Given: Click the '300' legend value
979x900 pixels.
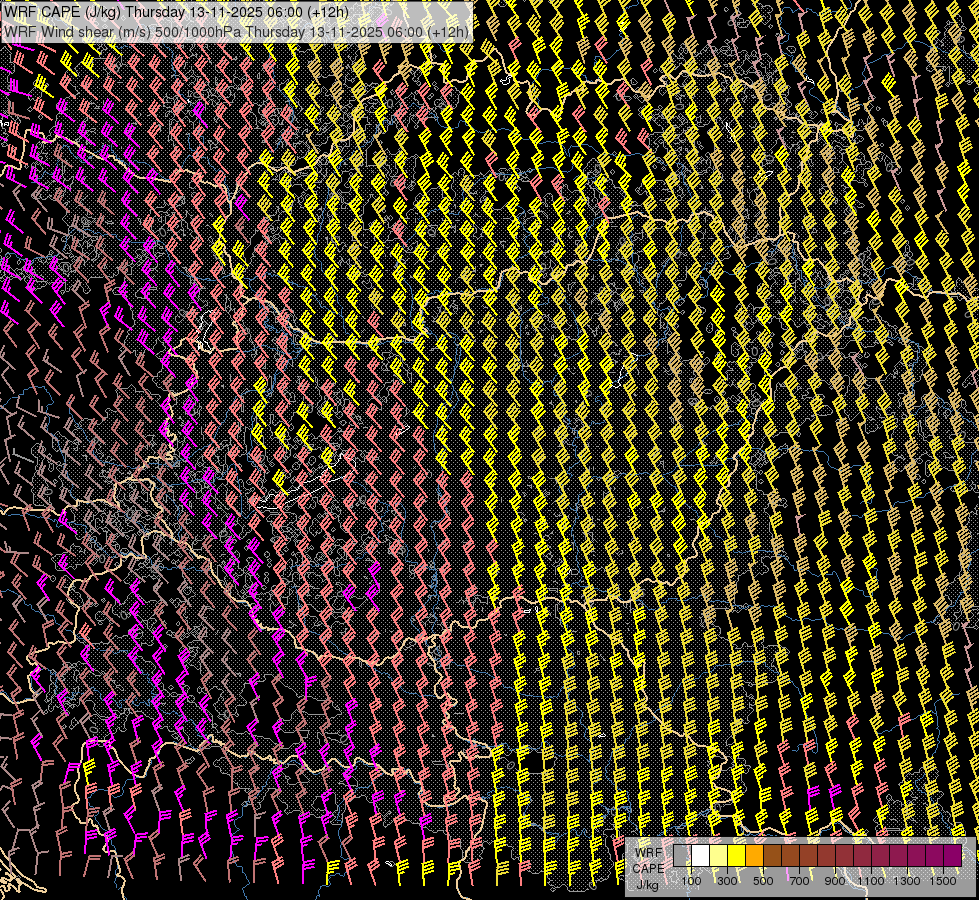Looking at the screenshot, I should pyautogui.click(x=727, y=881).
